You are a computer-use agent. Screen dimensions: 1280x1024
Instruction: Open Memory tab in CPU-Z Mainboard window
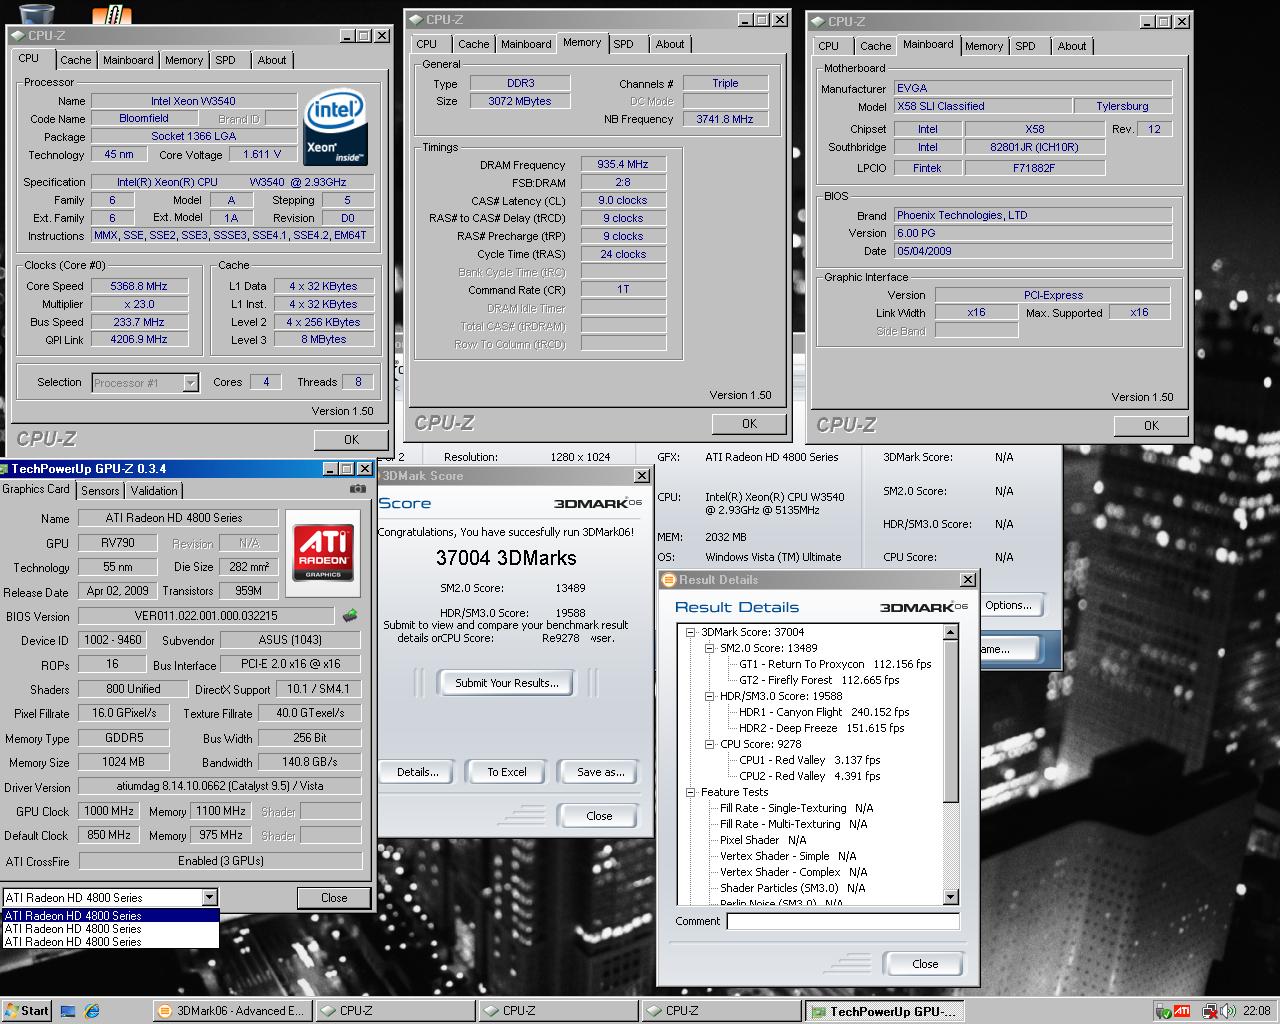[x=984, y=46]
